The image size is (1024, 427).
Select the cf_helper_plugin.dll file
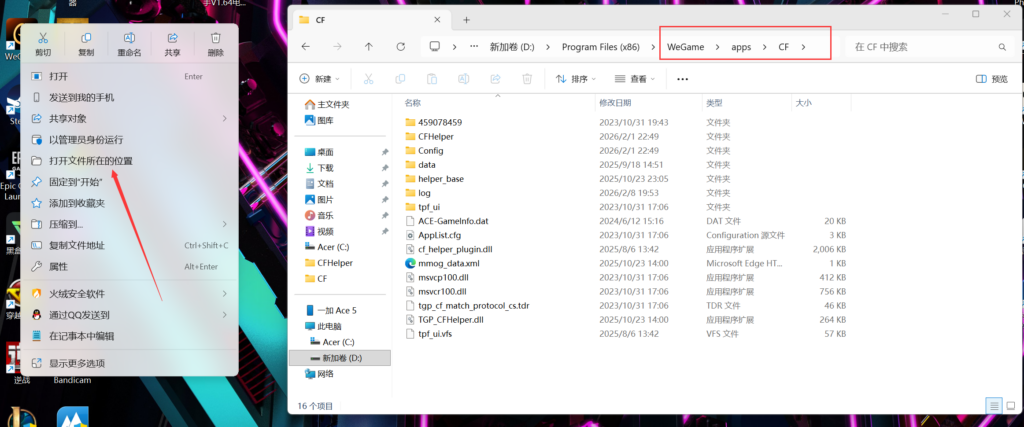point(455,249)
